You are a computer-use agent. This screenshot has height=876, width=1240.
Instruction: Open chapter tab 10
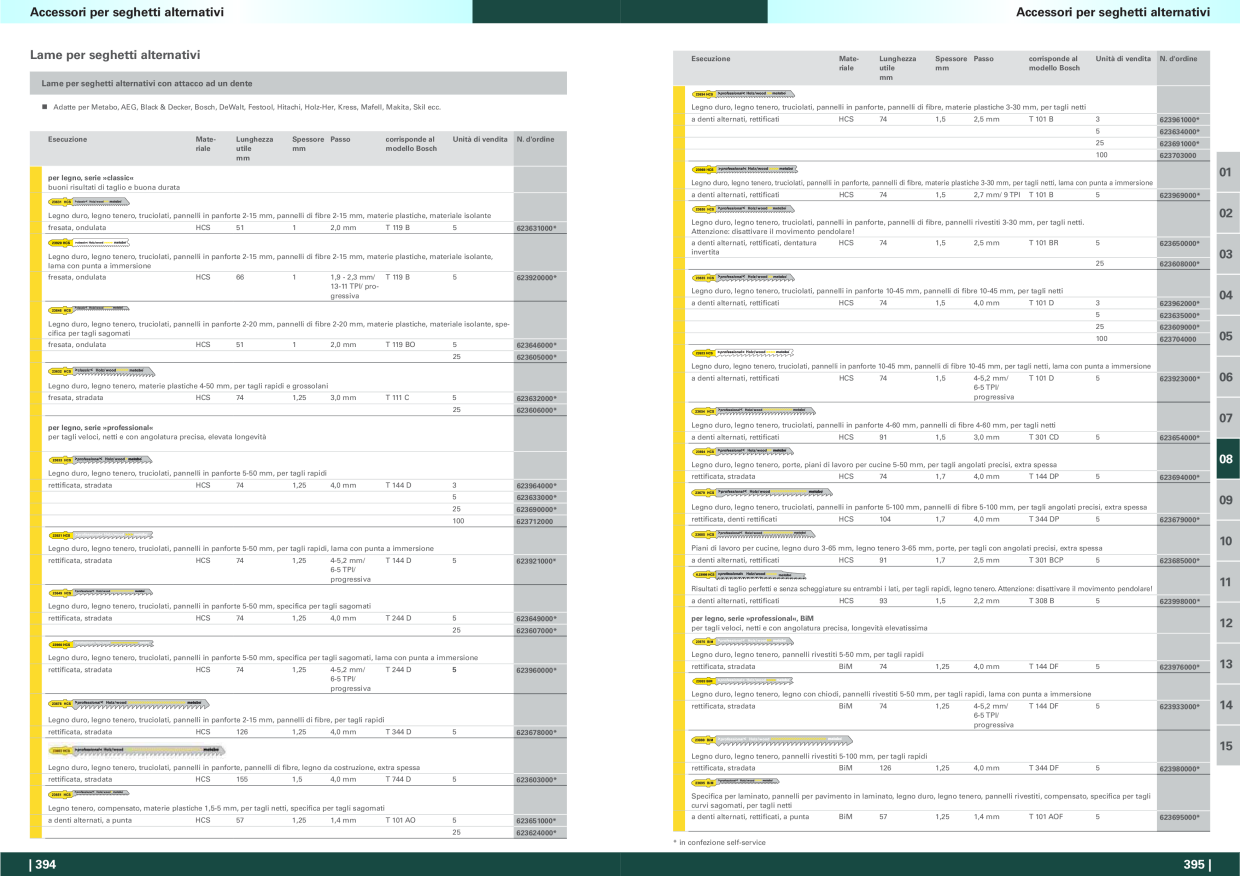1226,541
